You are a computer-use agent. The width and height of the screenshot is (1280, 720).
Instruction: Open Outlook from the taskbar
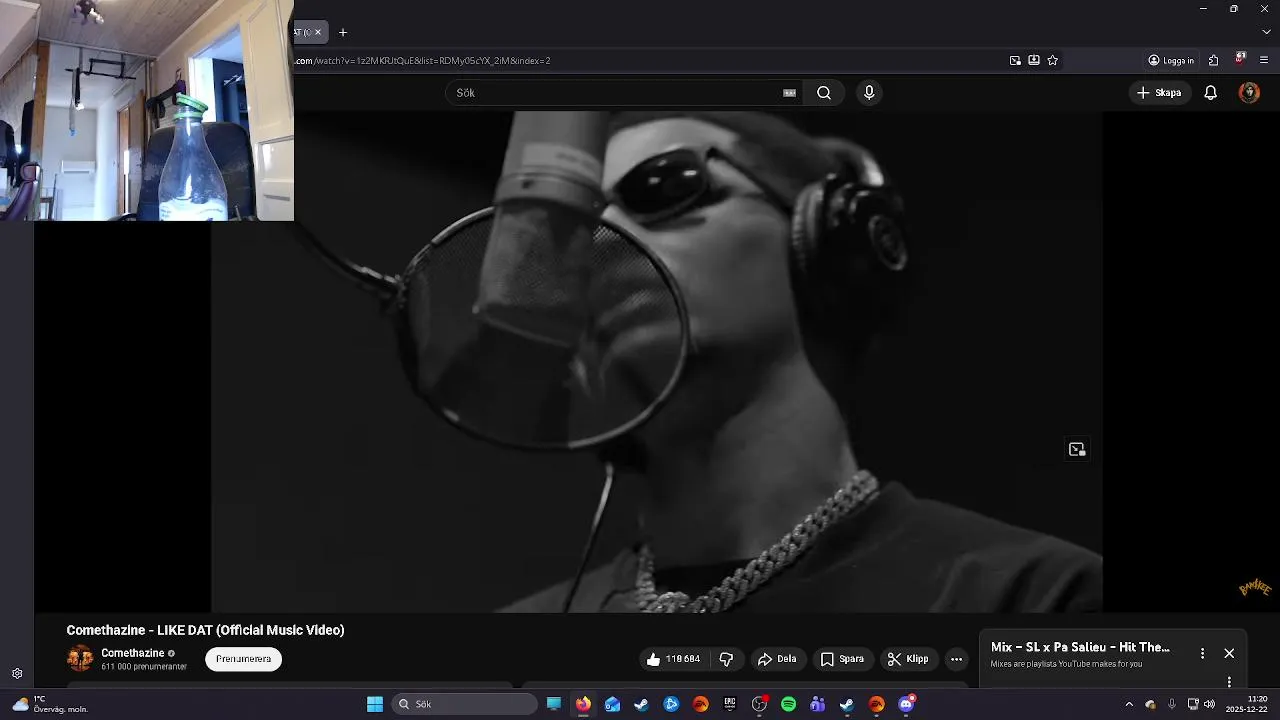pos(612,704)
